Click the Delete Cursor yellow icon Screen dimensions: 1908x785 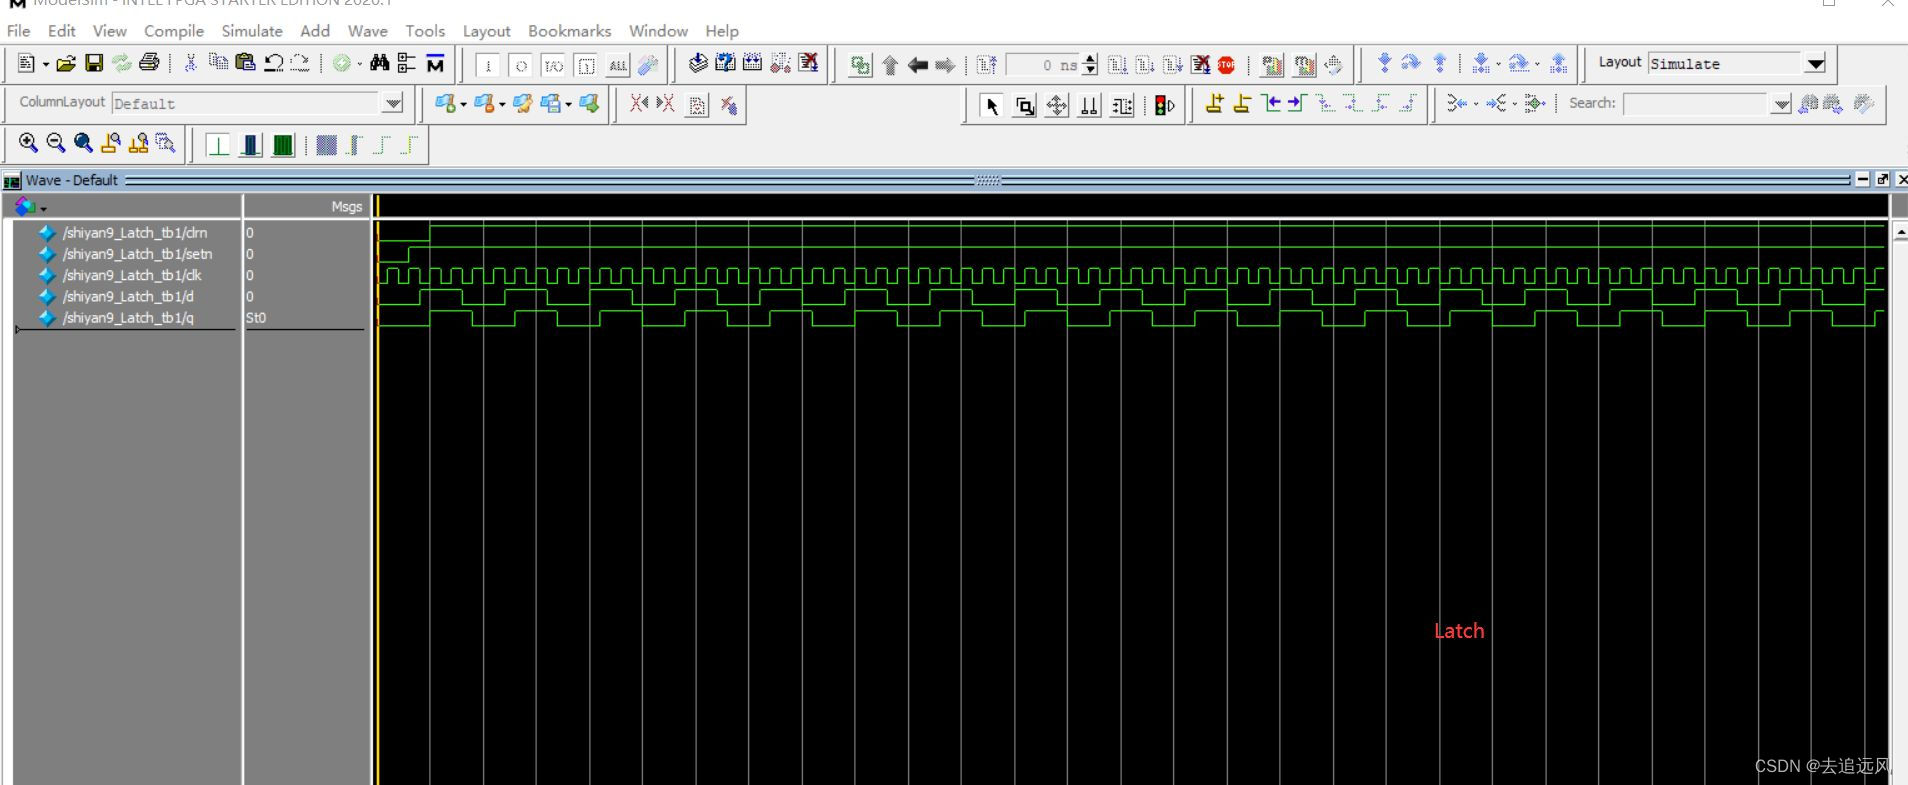1242,103
